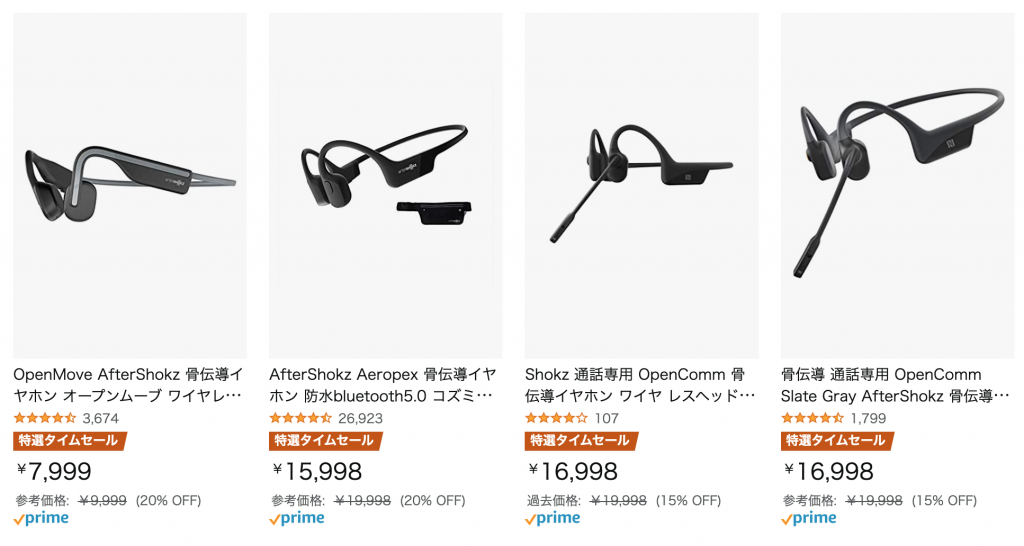This screenshot has height=546, width=1024.
Task: Click the OpenMove AfterShokz product title
Action: [x=128, y=385]
